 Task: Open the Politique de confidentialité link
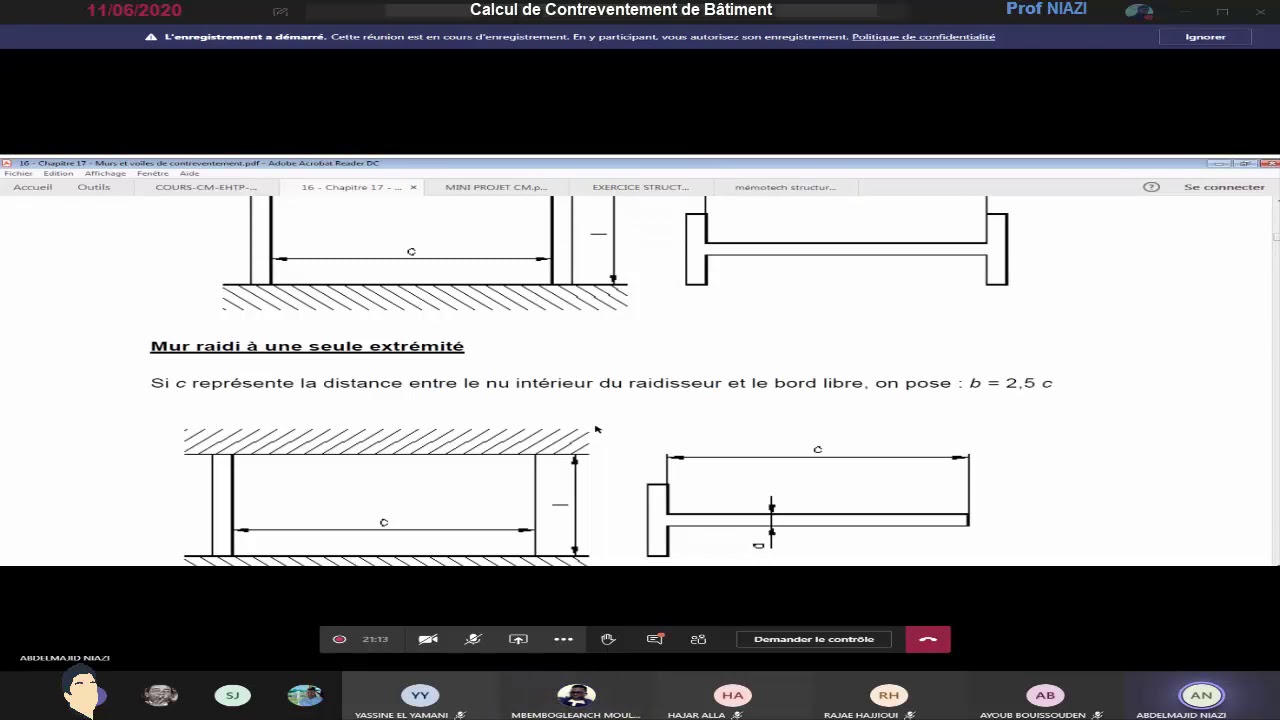coord(923,37)
